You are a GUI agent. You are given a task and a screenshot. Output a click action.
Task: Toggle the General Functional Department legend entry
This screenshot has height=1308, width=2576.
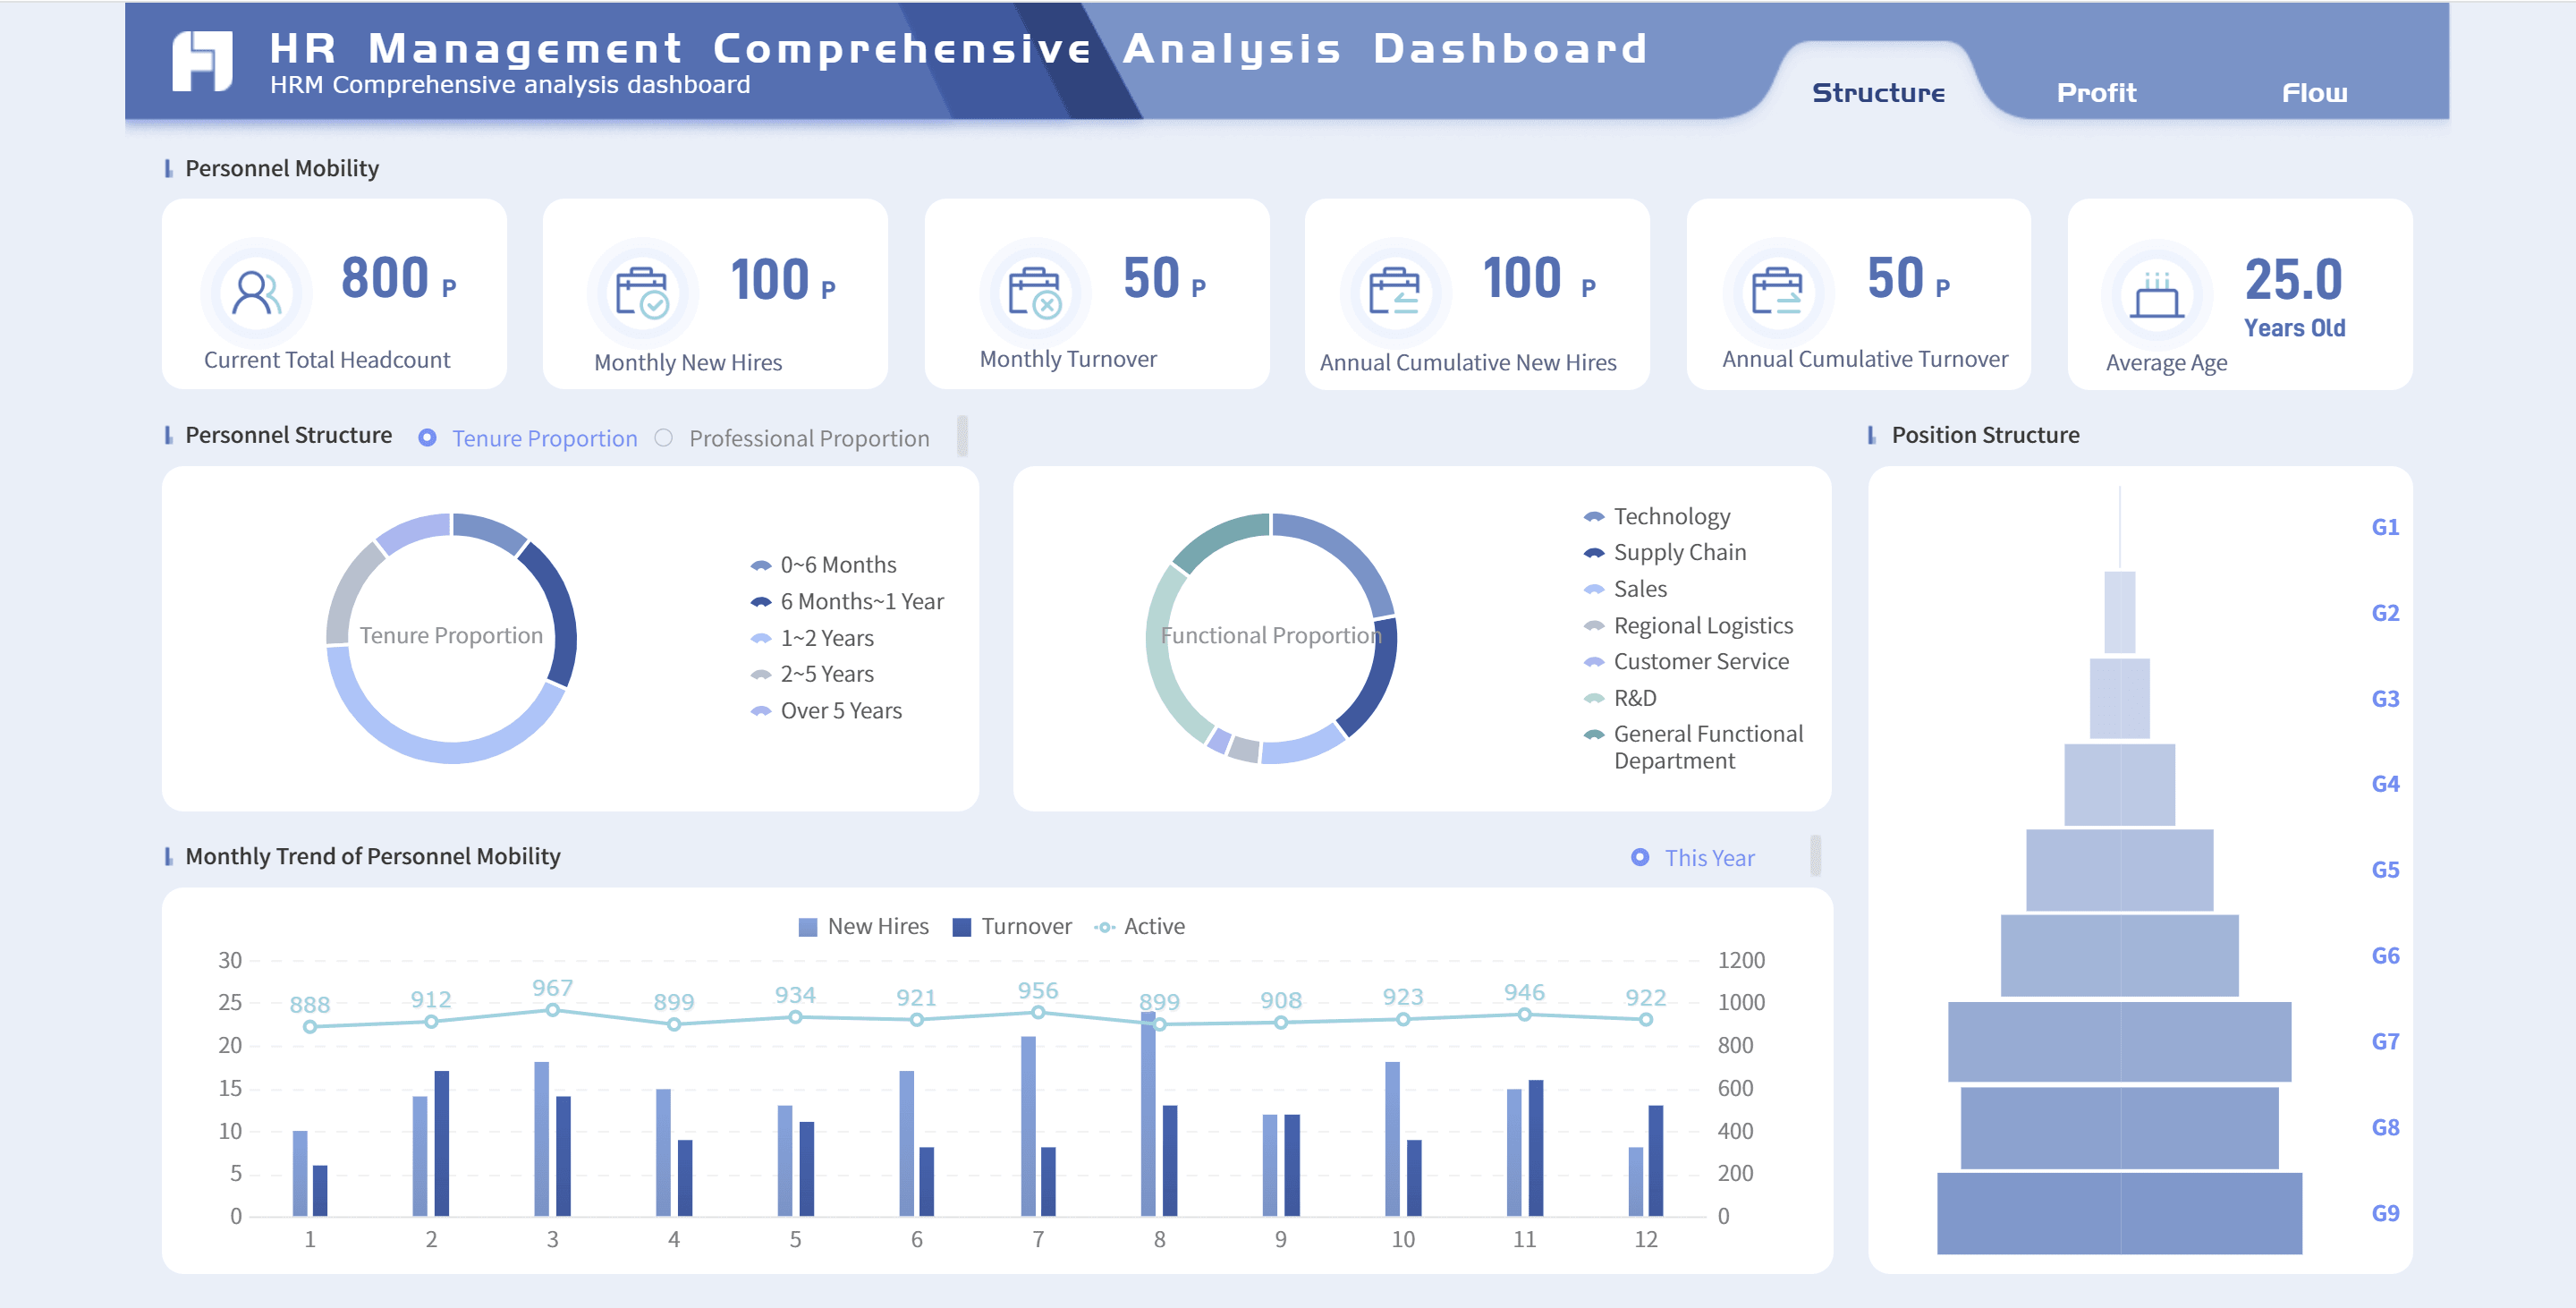1694,747
